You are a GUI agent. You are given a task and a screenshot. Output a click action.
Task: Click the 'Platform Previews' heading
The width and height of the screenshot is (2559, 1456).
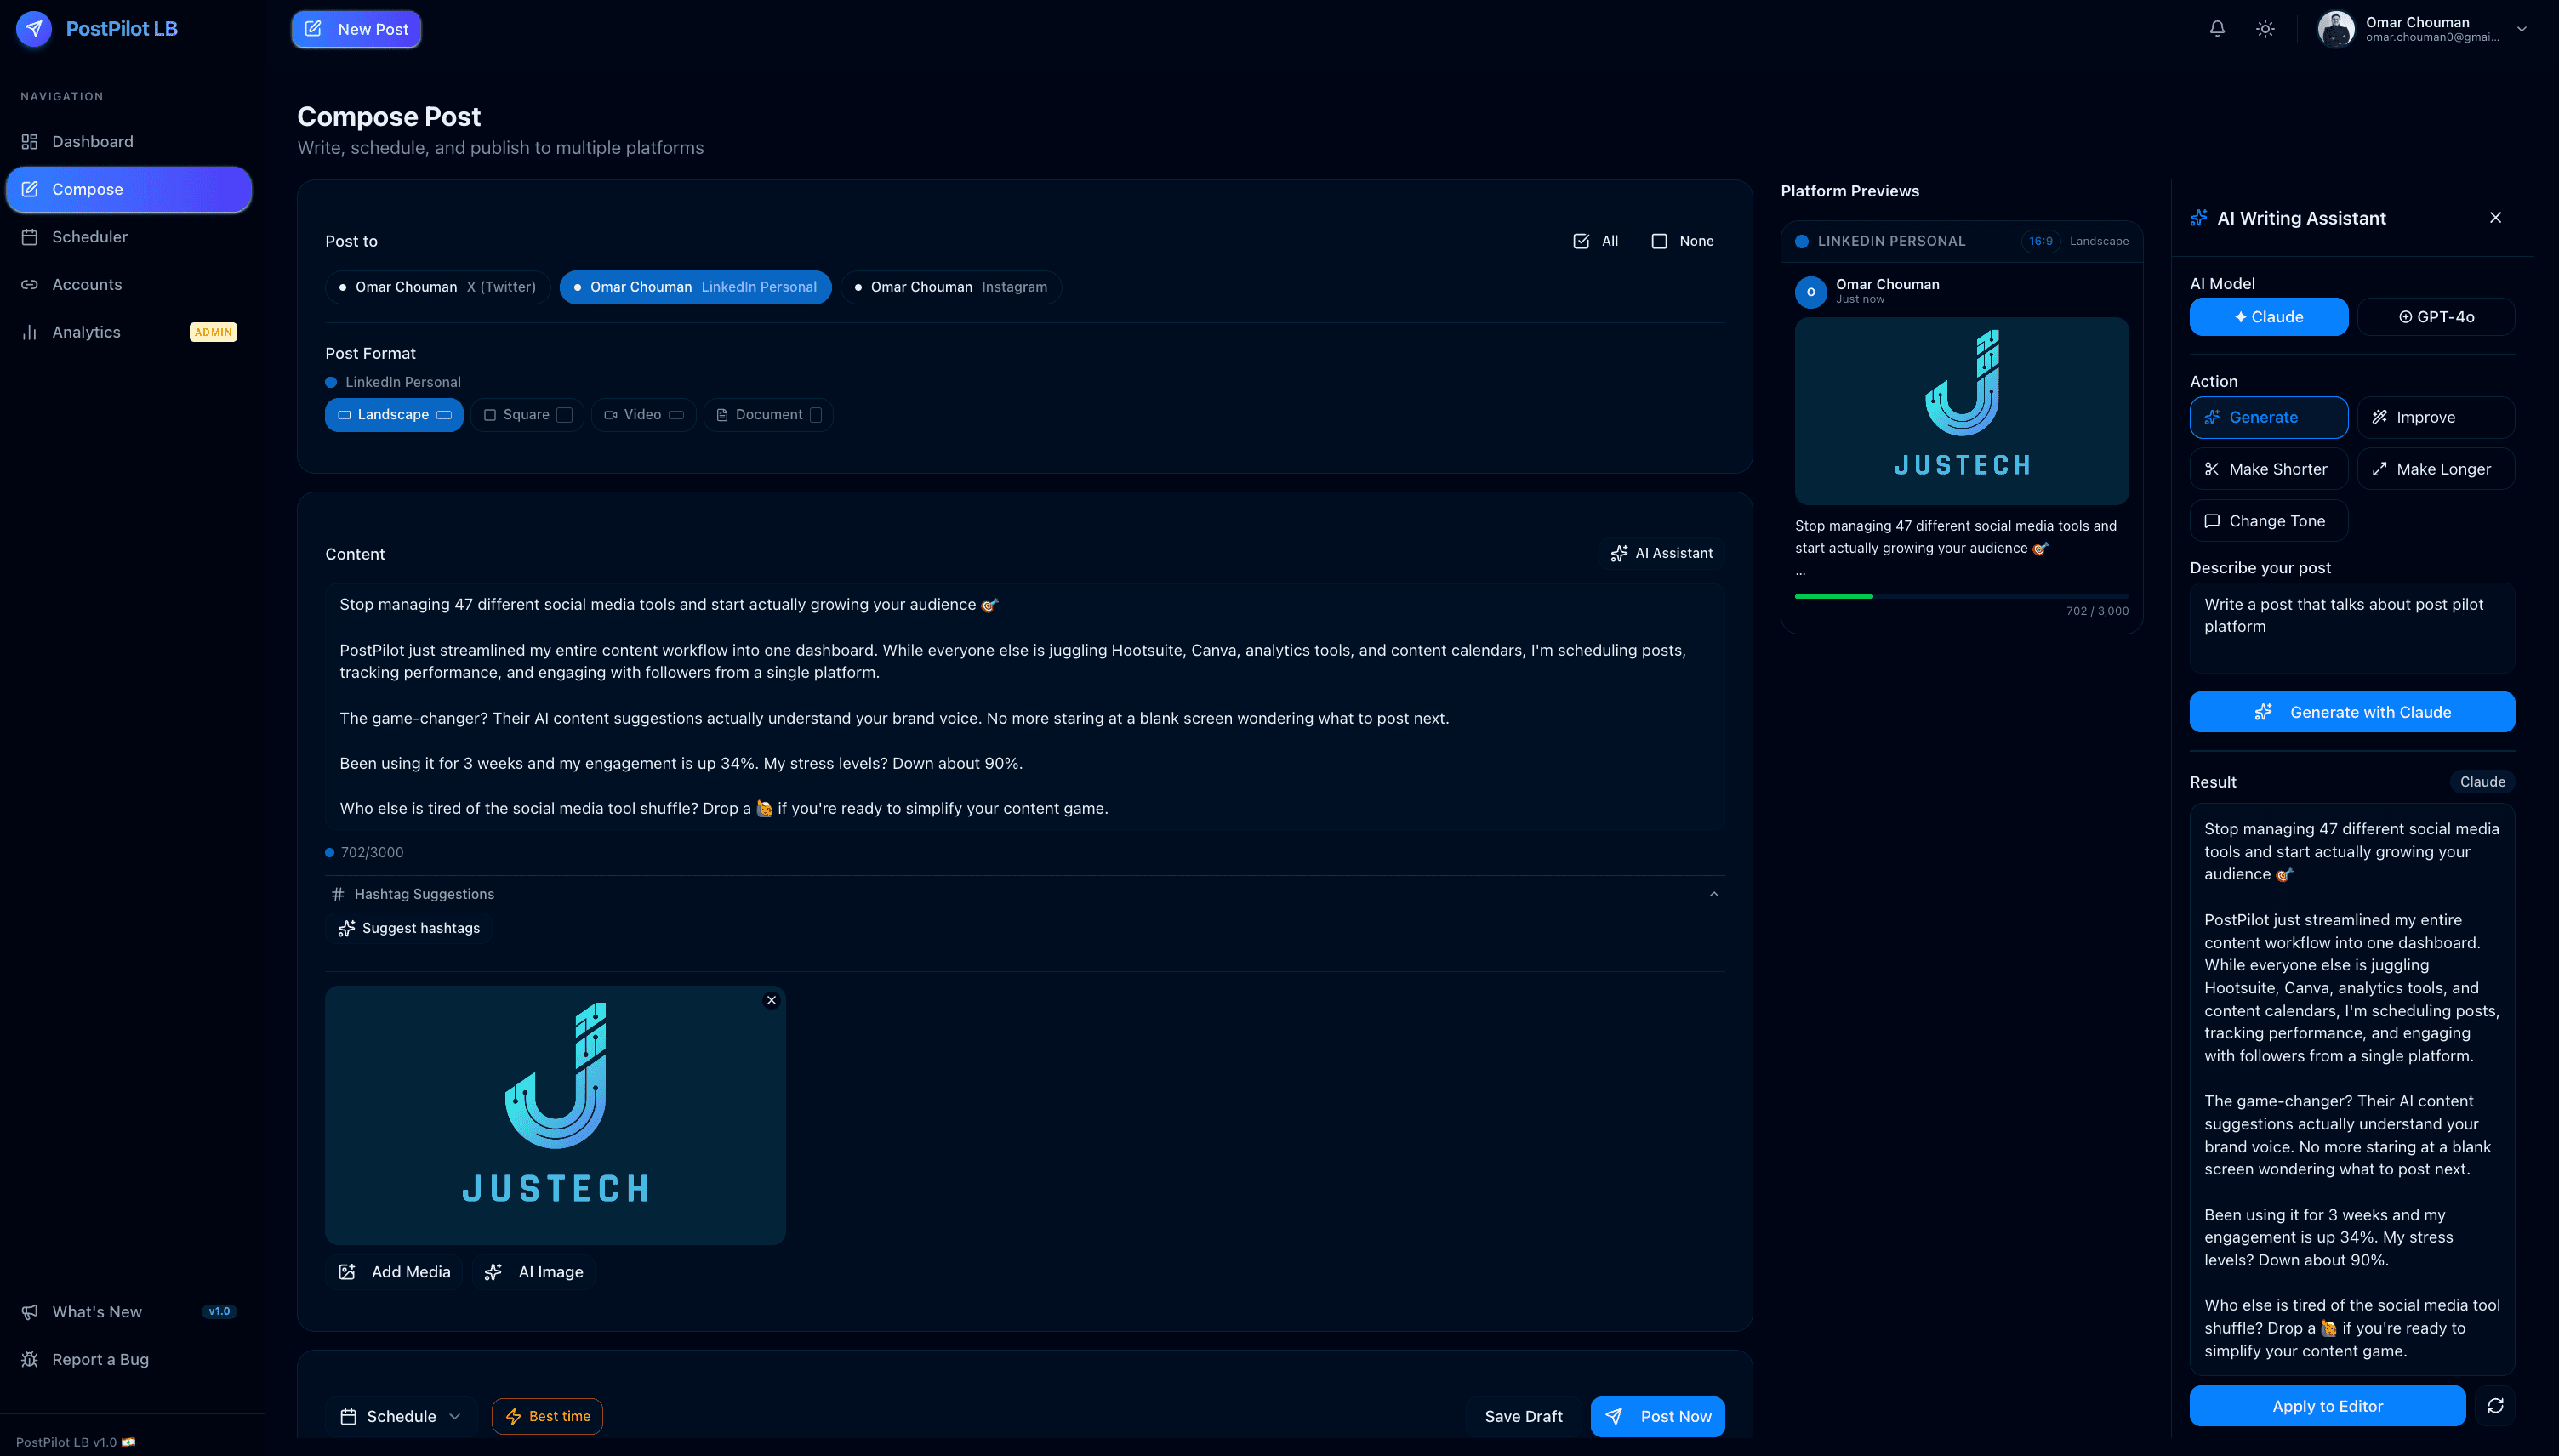click(1849, 191)
